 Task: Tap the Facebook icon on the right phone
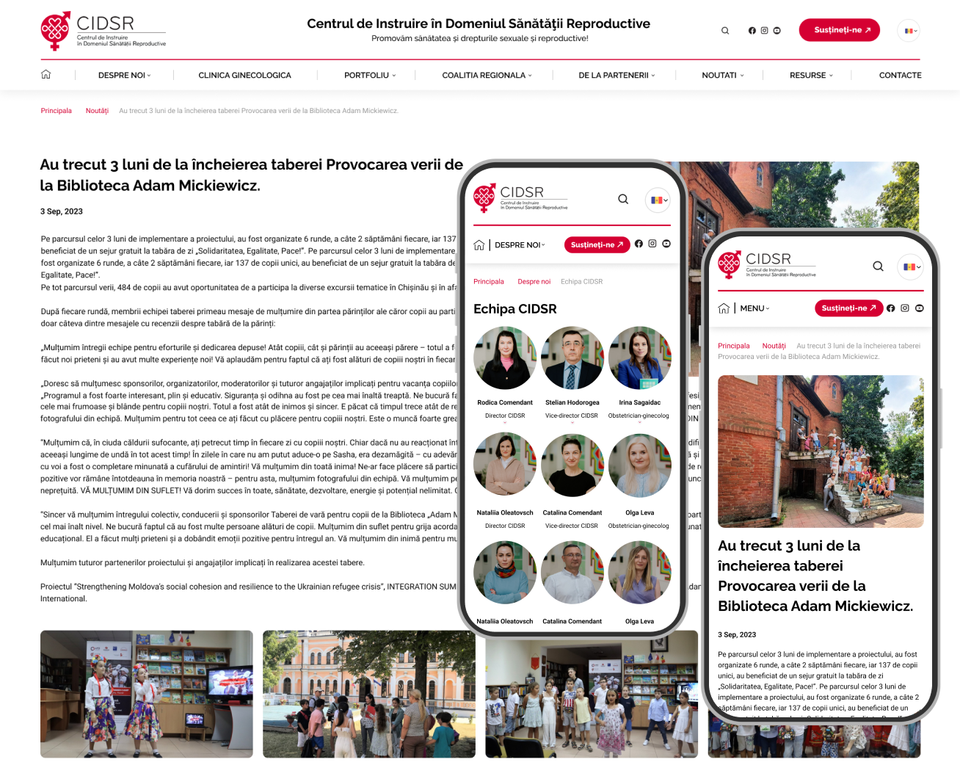891,308
